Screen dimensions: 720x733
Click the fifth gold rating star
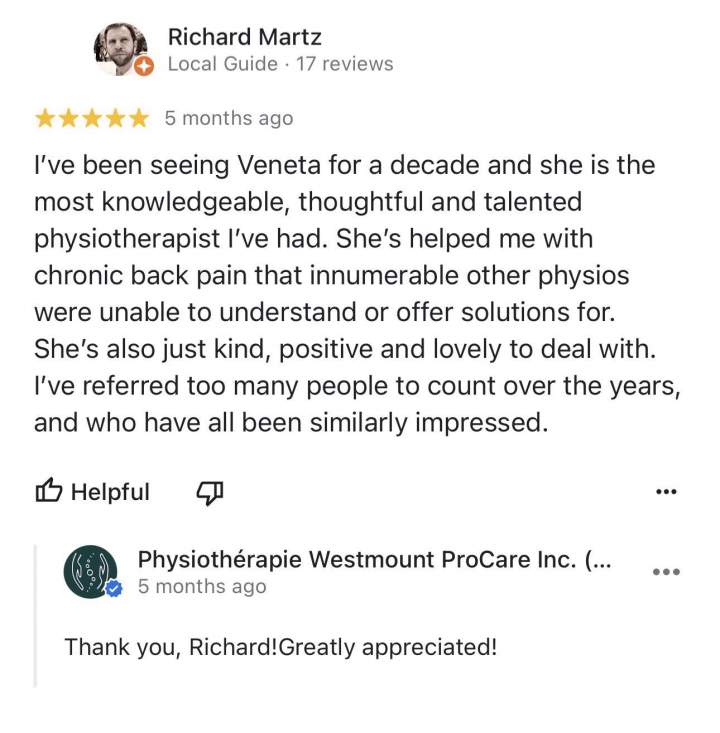(139, 118)
